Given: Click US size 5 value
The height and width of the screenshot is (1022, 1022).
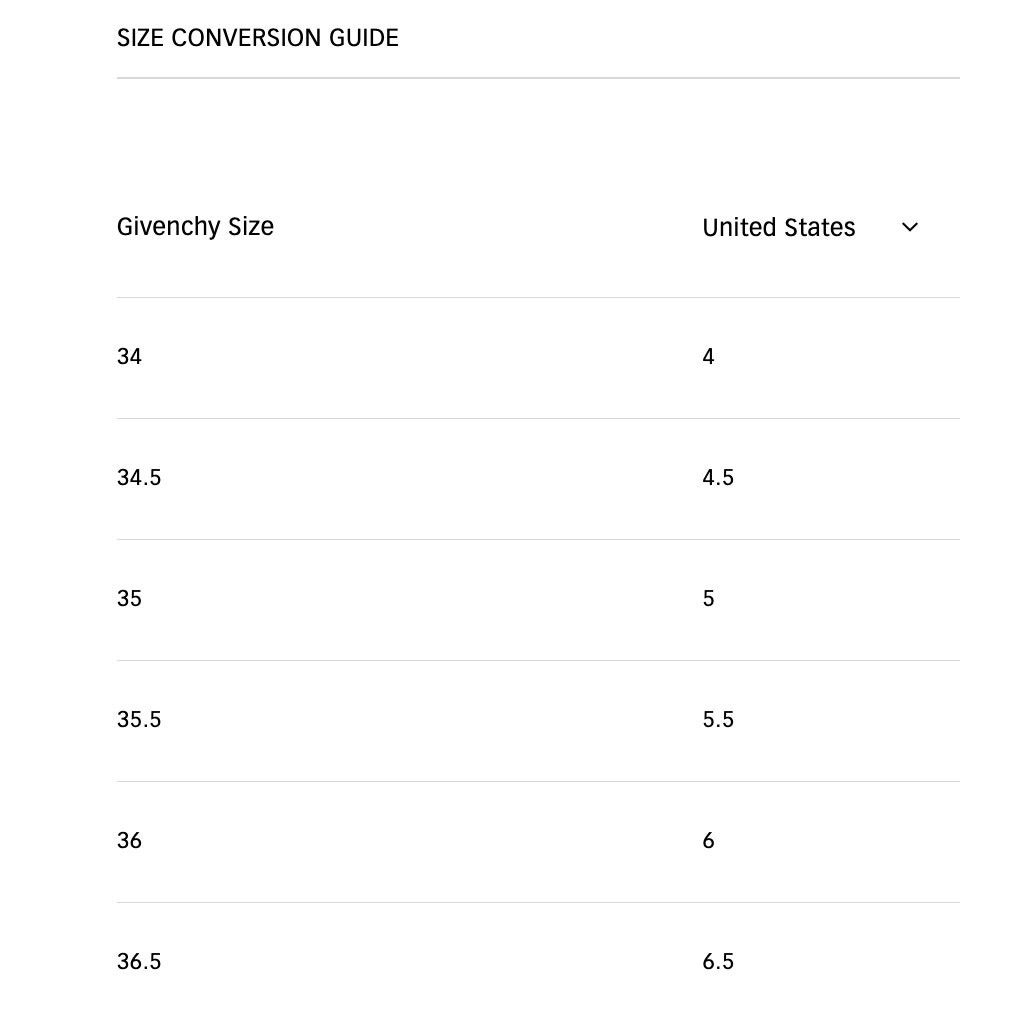Looking at the screenshot, I should click(x=708, y=598).
